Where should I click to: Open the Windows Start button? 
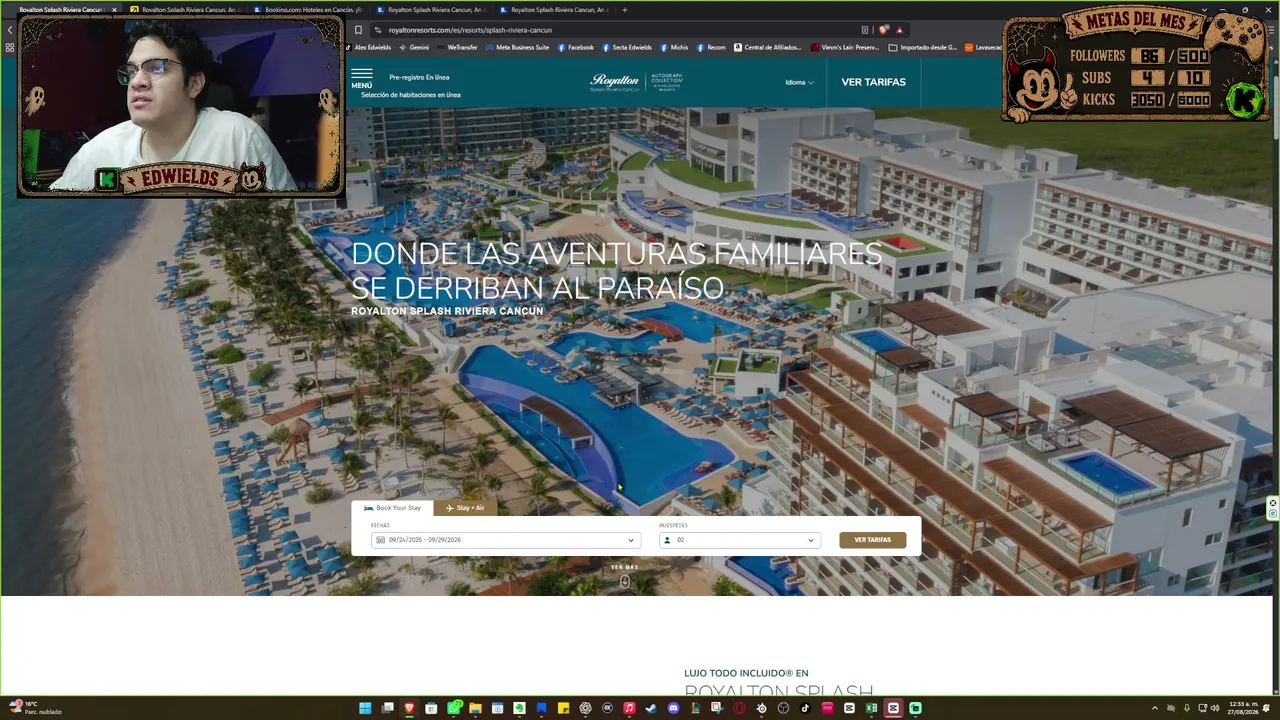365,708
